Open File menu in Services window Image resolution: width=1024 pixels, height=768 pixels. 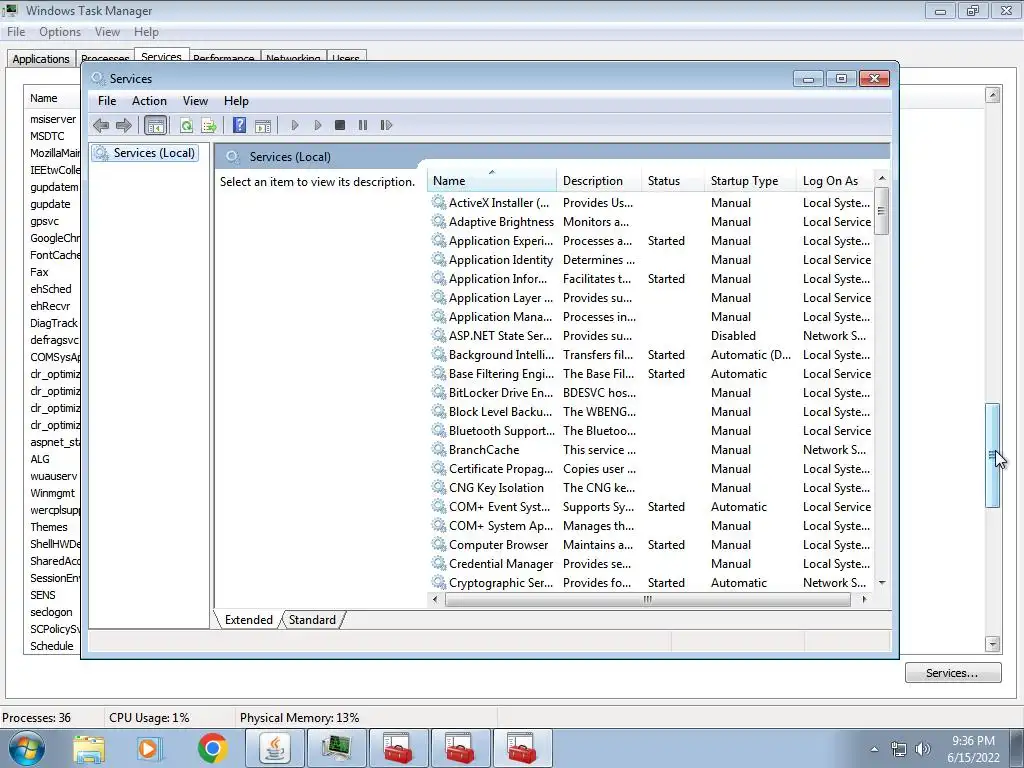[x=107, y=101]
